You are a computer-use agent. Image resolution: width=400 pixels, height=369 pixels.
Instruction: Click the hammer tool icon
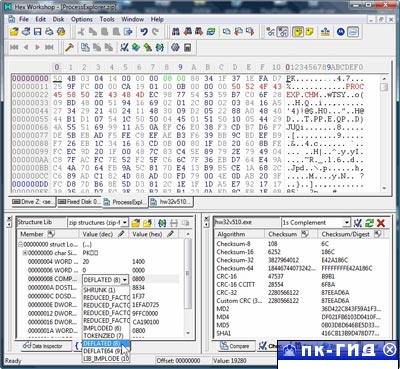coord(69,47)
